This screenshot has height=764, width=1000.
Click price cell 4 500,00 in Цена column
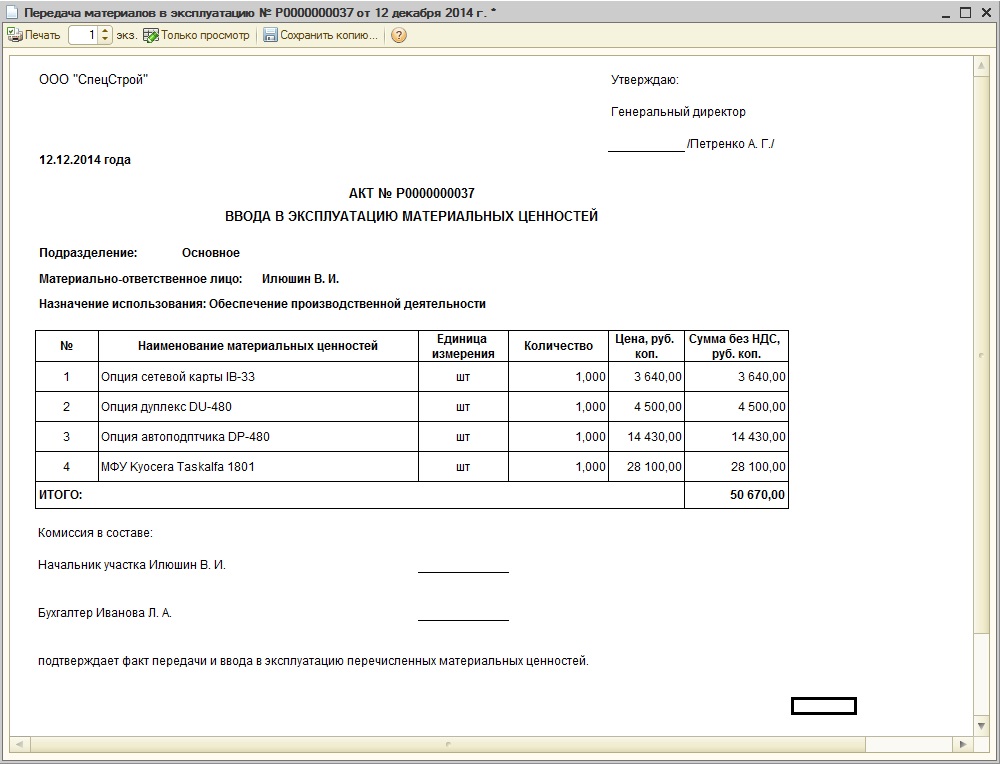pyautogui.click(x=646, y=406)
